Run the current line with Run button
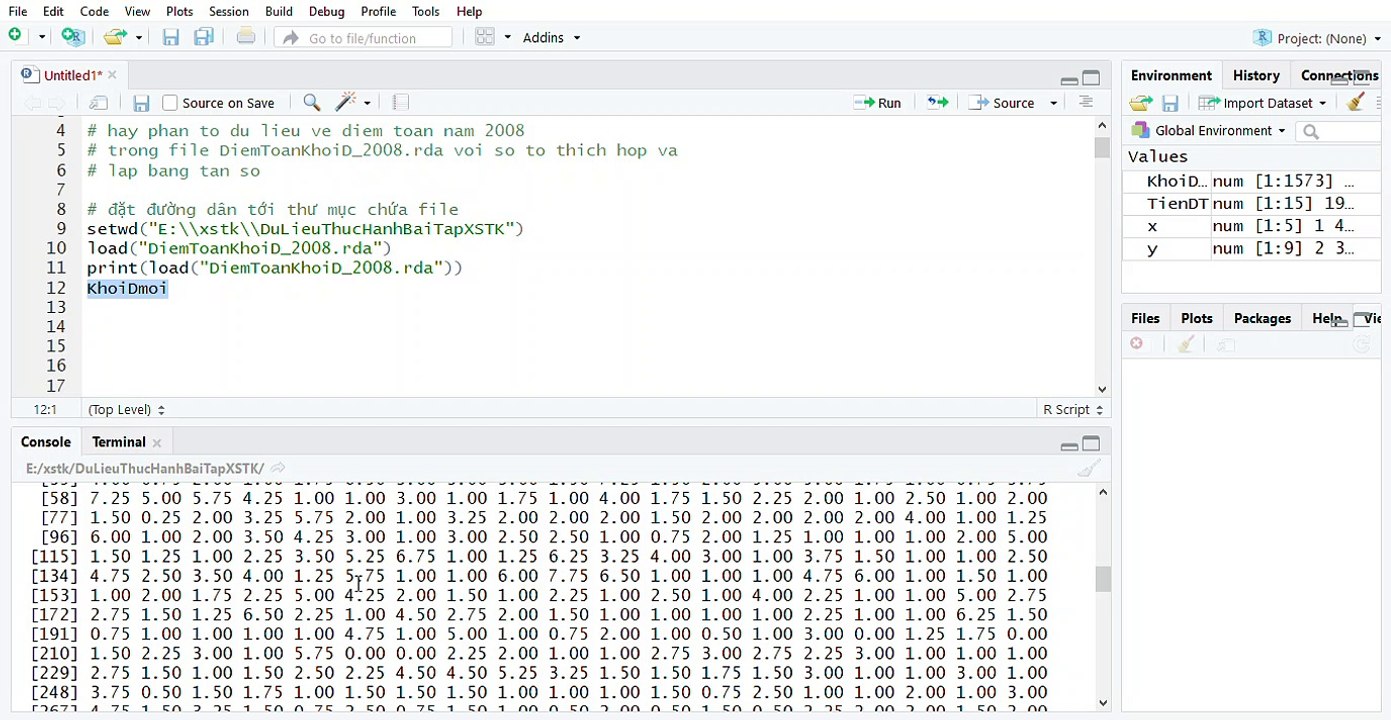Viewport: 1391px width, 720px height. [877, 103]
